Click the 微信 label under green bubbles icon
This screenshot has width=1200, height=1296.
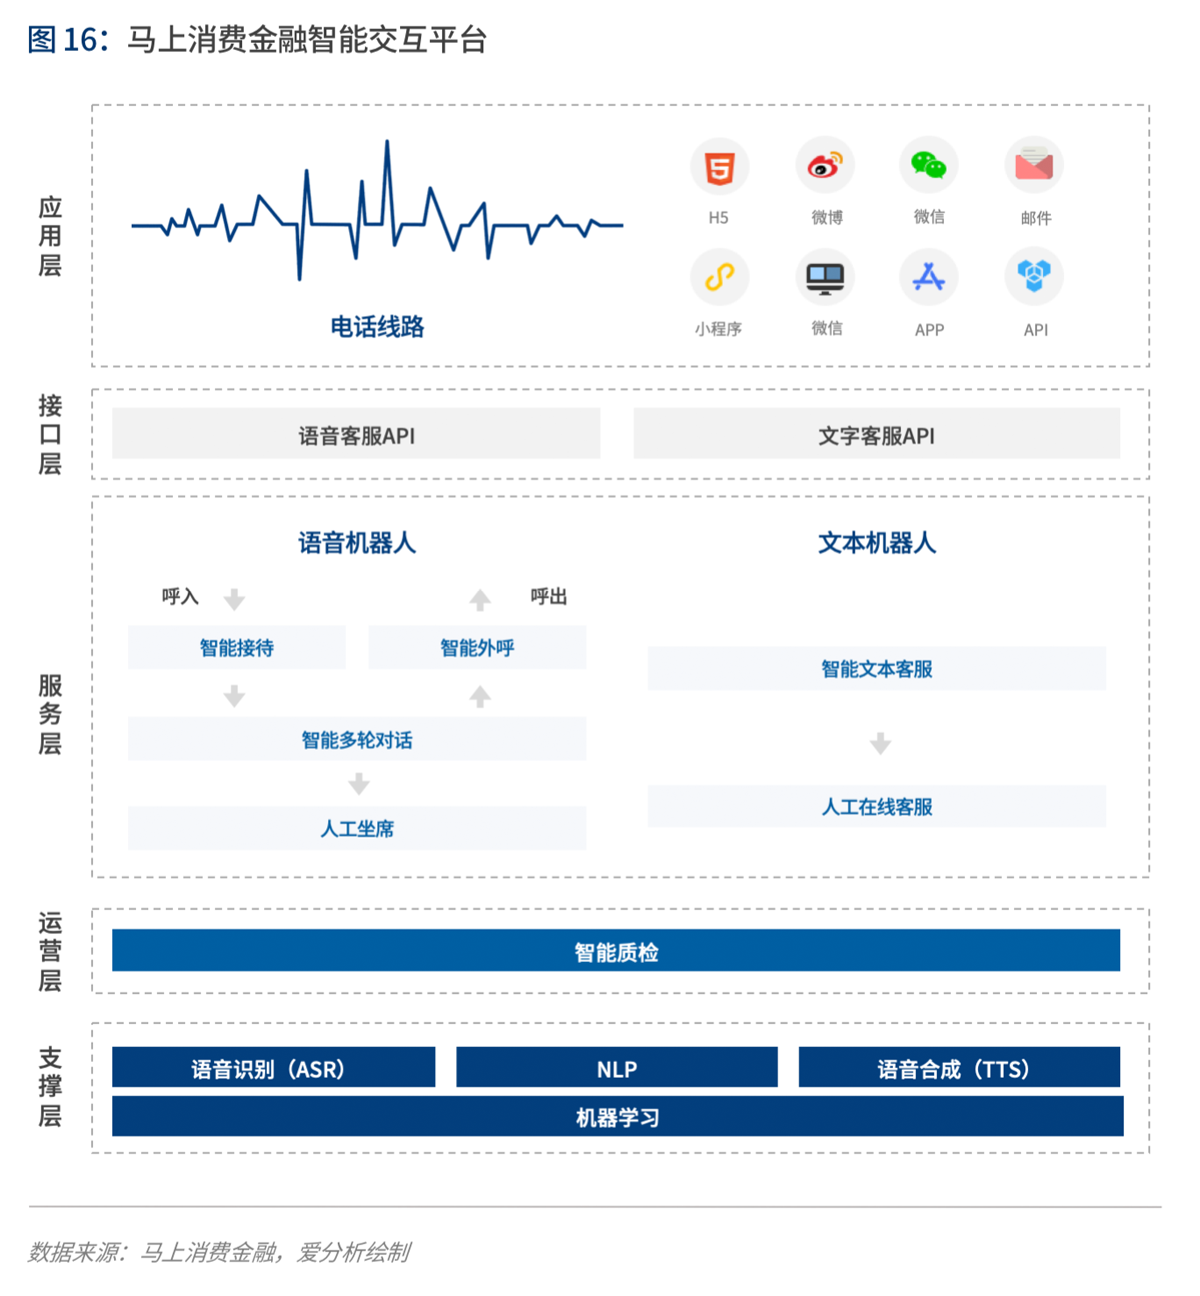pos(929,217)
